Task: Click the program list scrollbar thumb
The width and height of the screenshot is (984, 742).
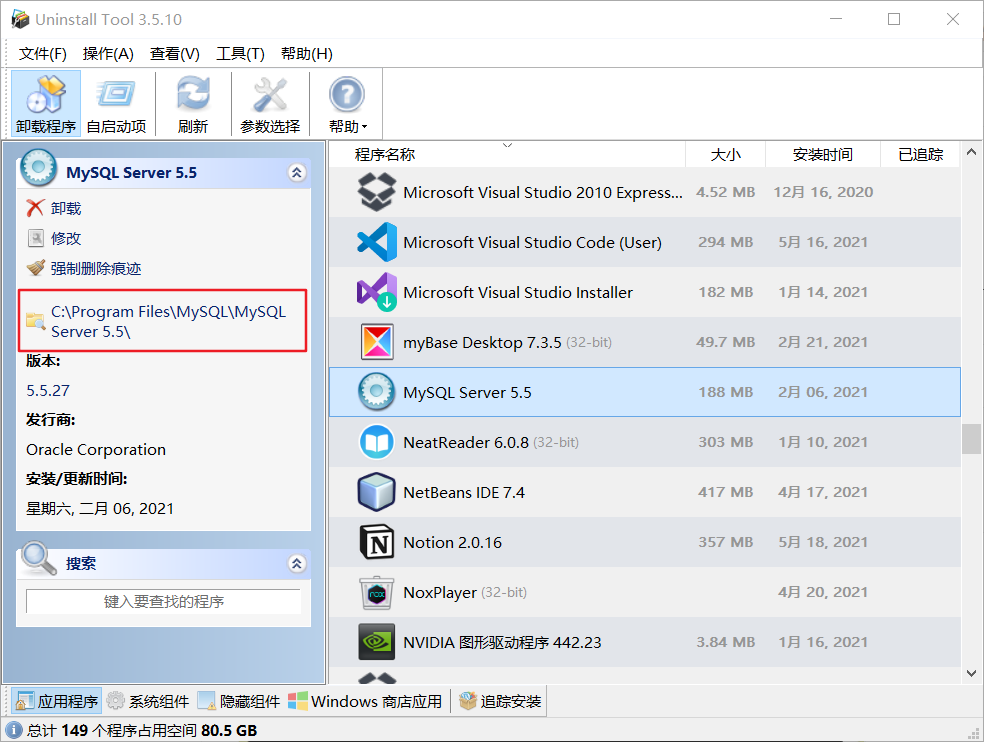Action: (971, 439)
